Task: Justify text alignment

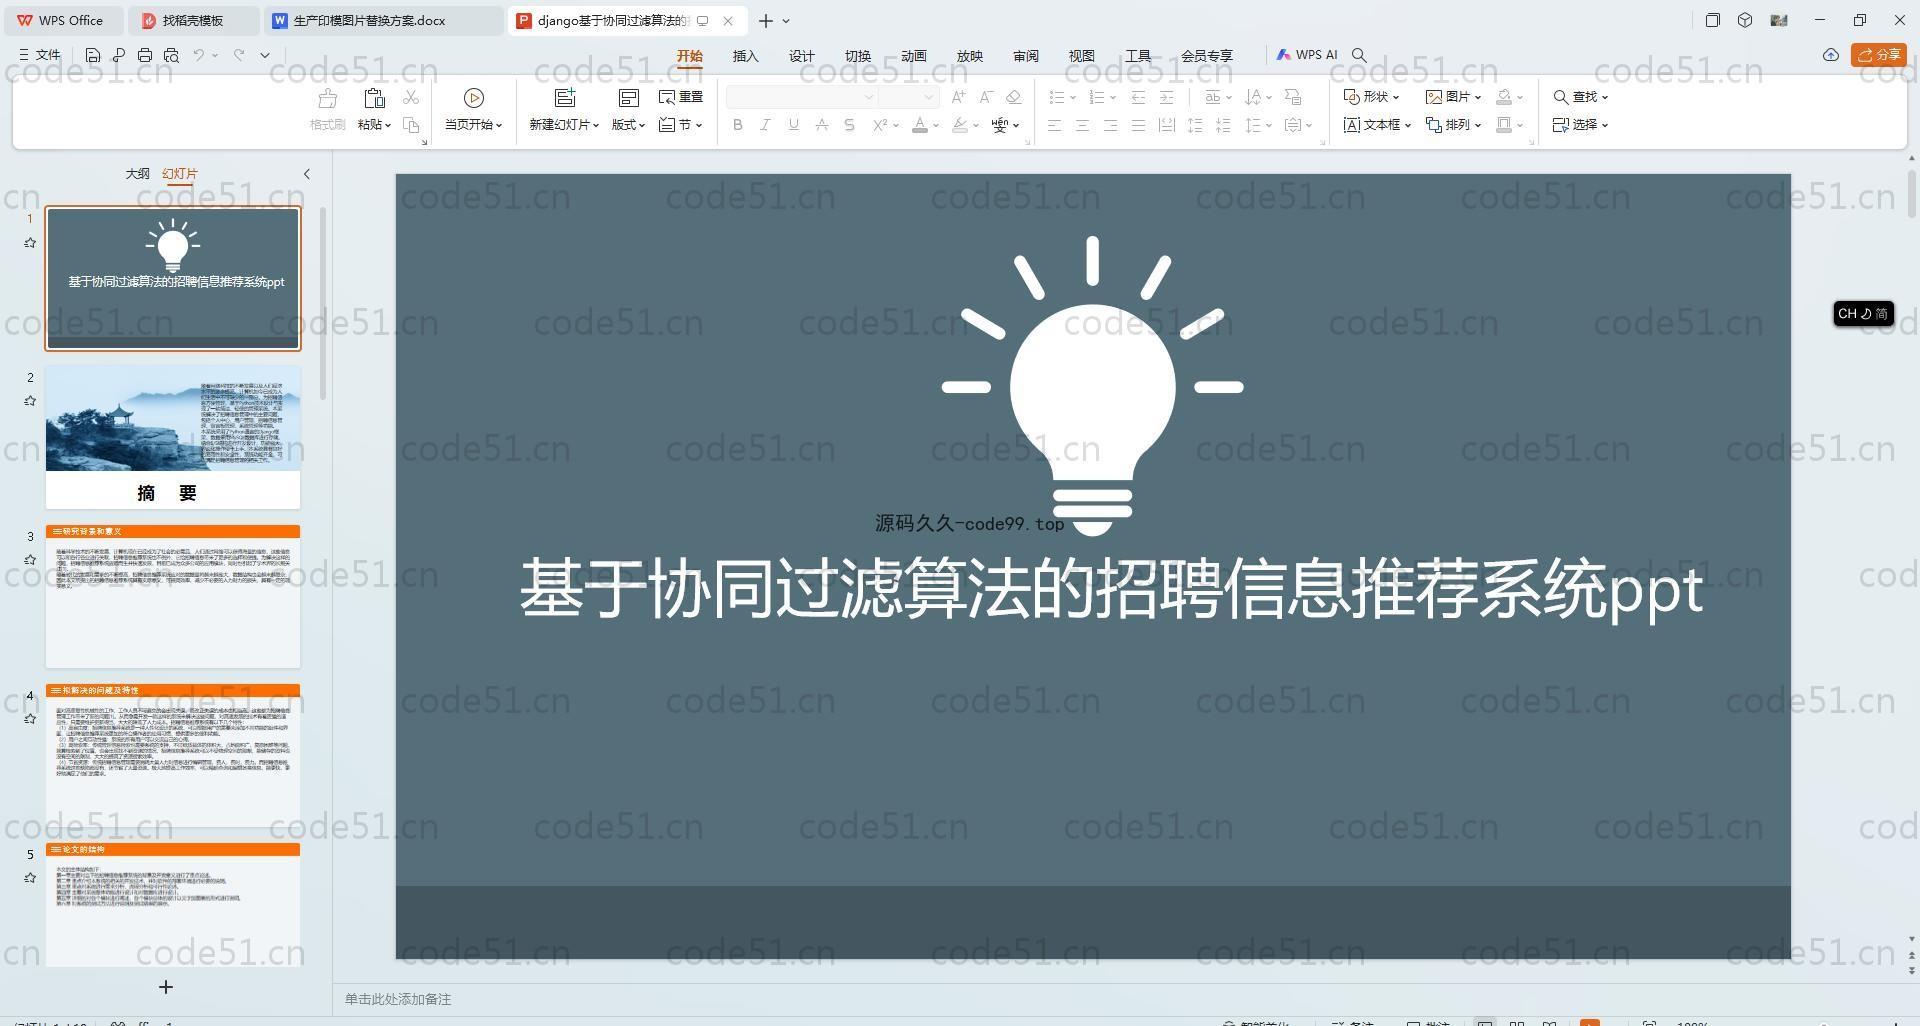Action: point(1138,125)
